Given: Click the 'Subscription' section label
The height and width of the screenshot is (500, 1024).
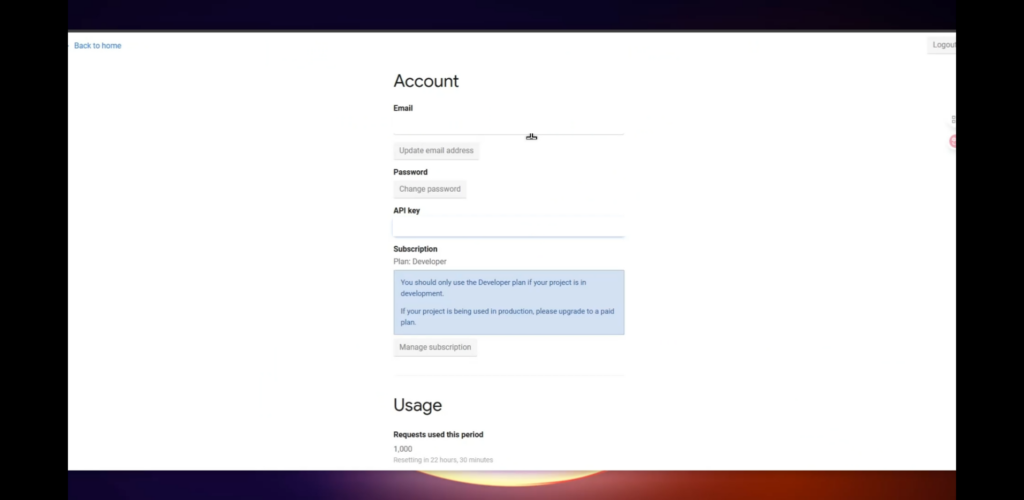Looking at the screenshot, I should [x=415, y=249].
